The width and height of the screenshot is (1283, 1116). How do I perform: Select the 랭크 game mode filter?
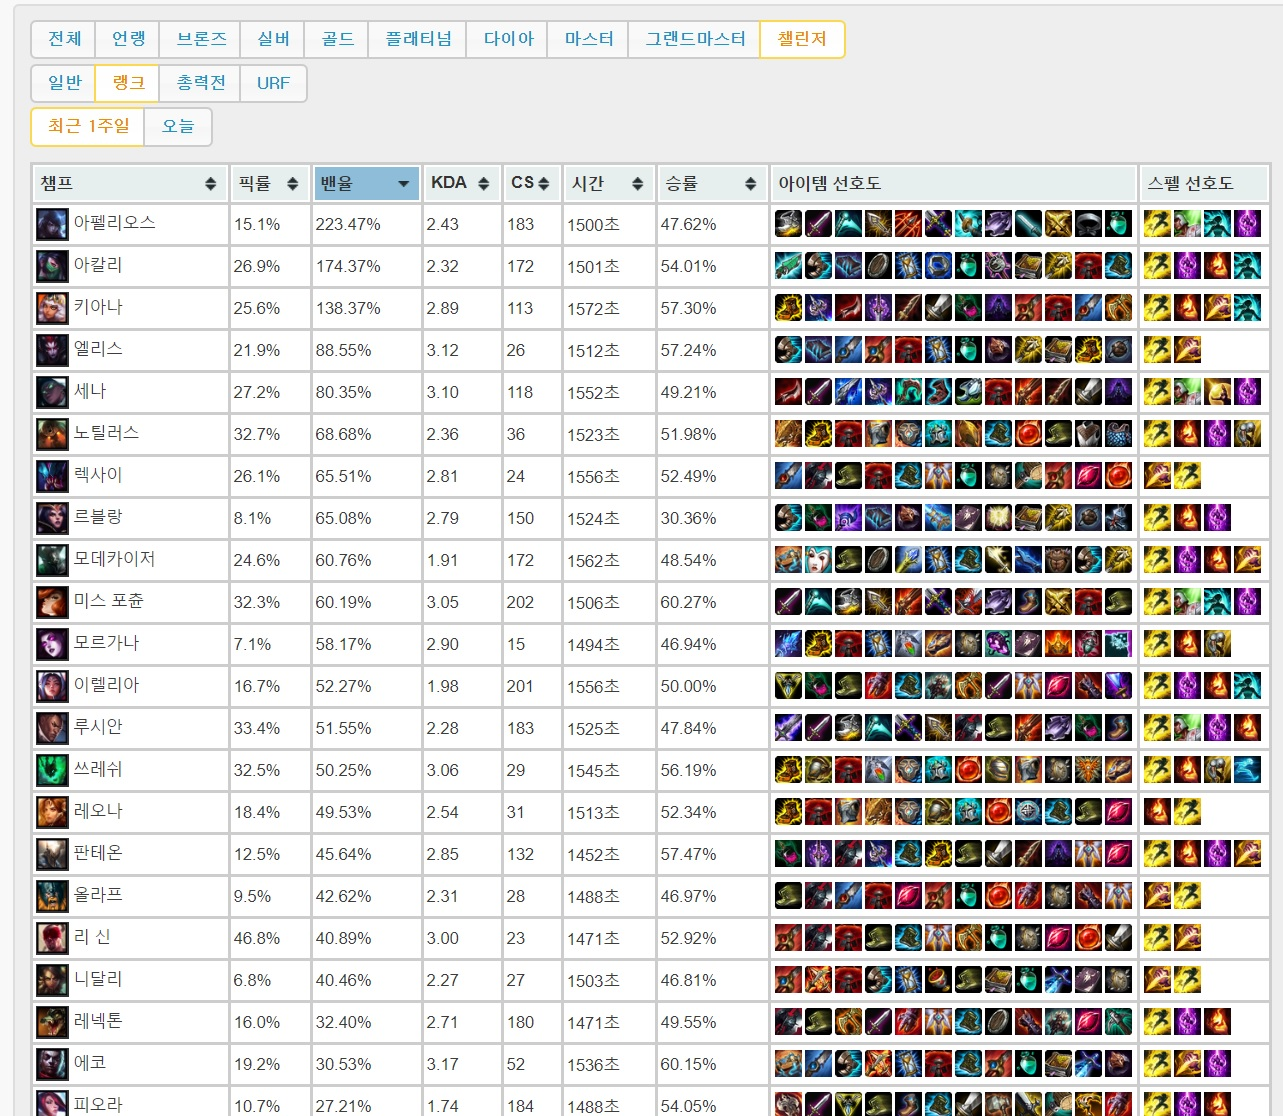coord(128,83)
